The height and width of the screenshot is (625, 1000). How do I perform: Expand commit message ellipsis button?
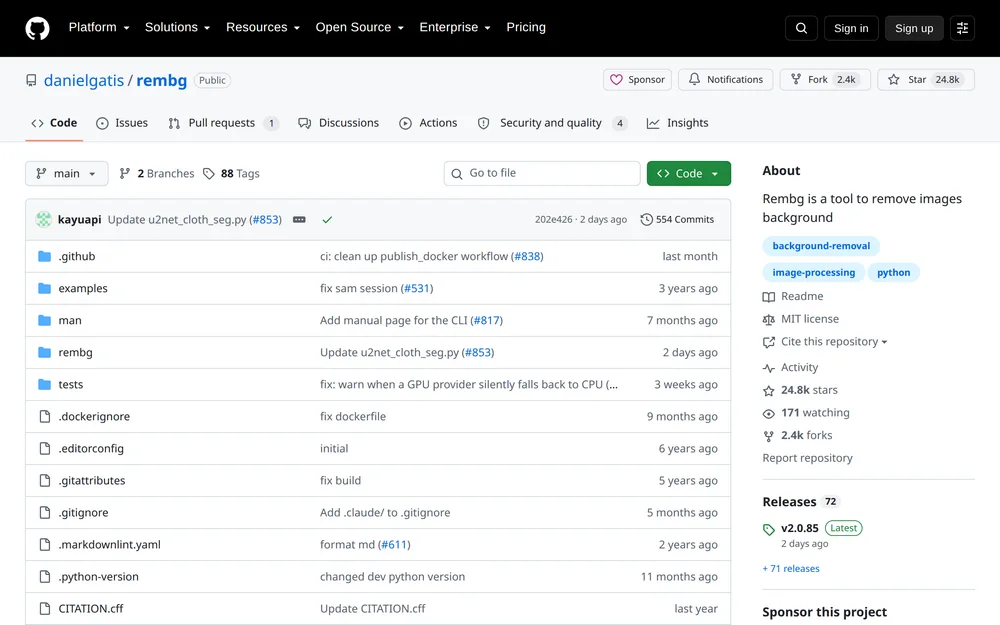coord(299,219)
